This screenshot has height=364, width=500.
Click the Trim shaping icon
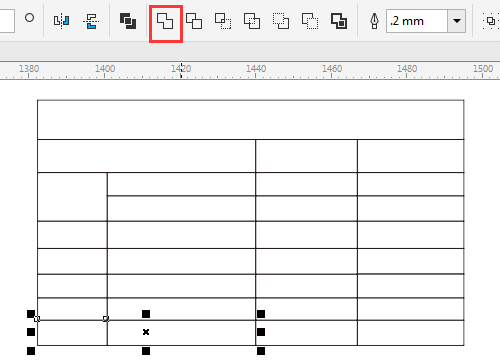[x=194, y=21]
